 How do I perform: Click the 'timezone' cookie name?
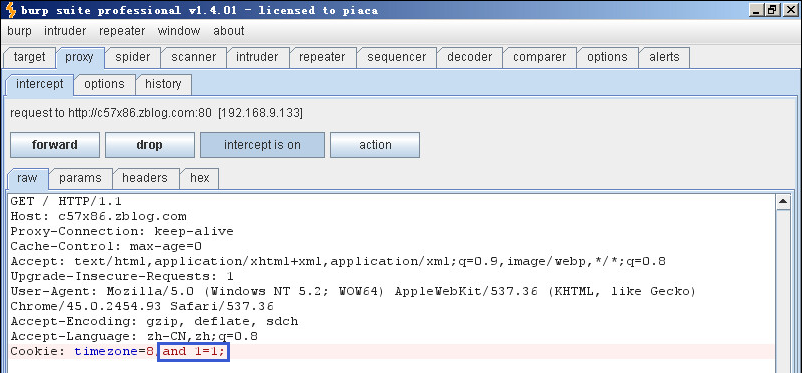click(106, 352)
